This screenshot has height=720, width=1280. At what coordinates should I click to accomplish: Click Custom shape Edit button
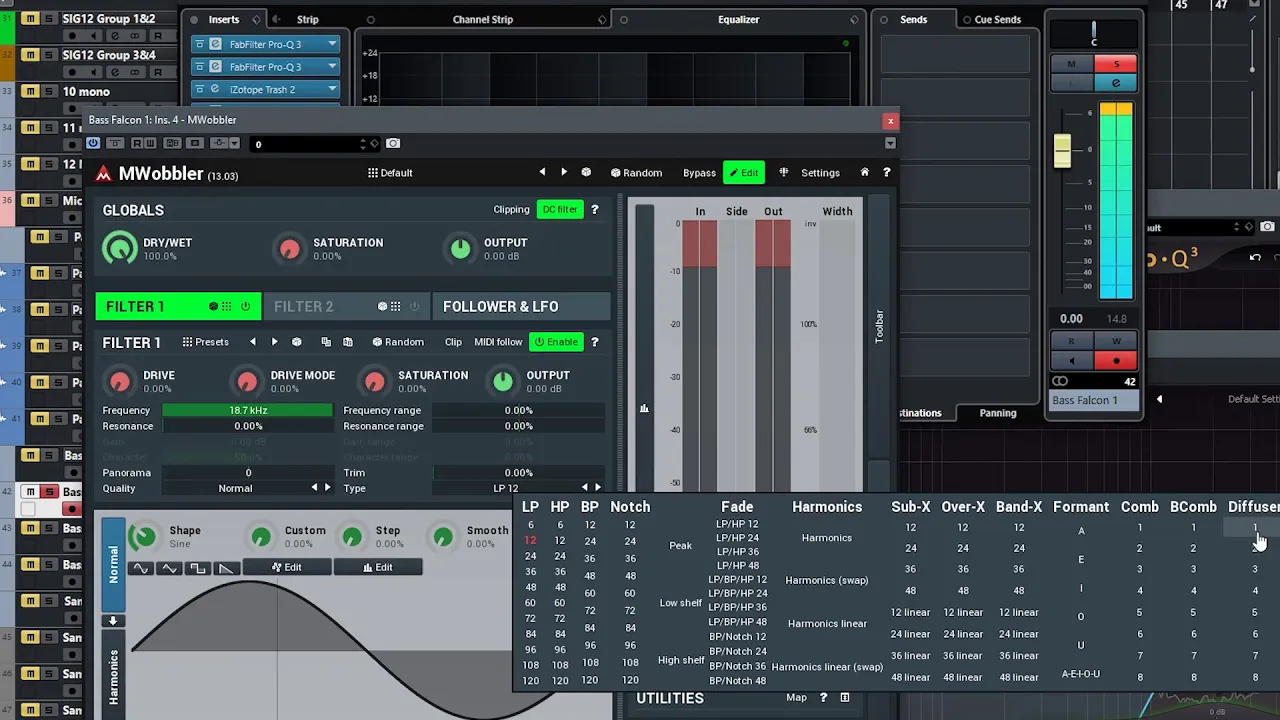tap(285, 568)
